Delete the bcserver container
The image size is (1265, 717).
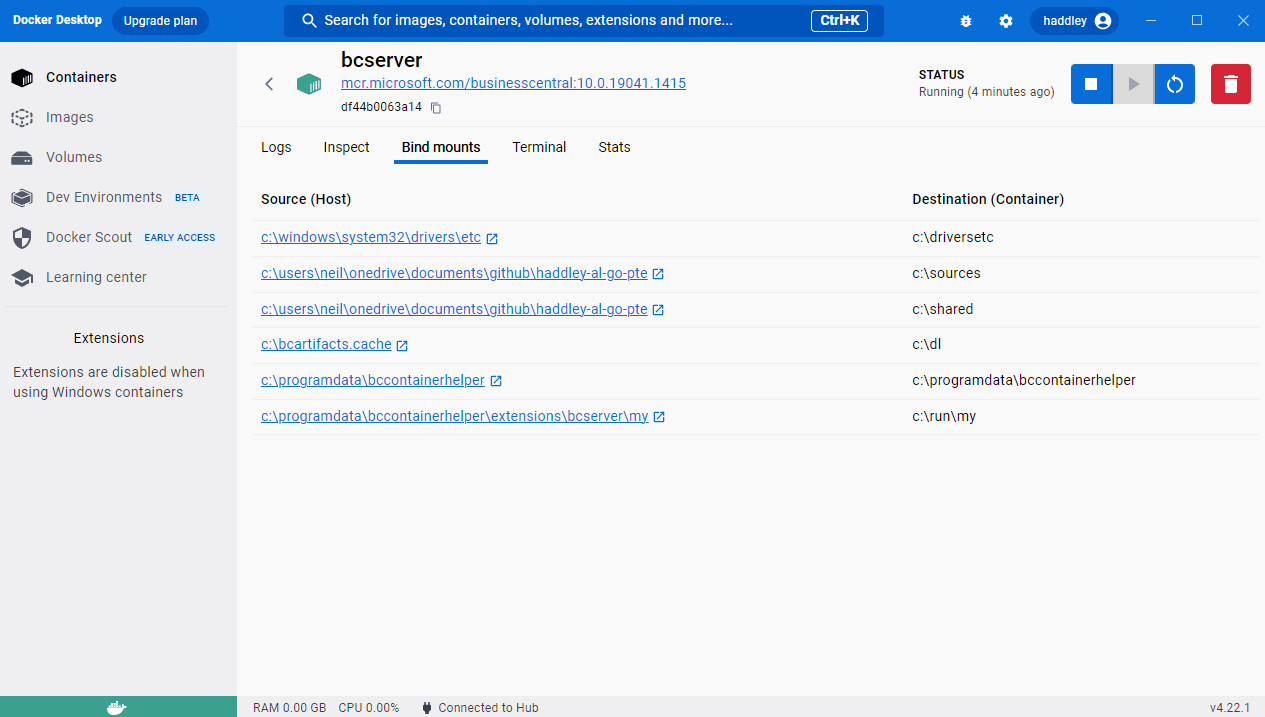coord(1231,84)
